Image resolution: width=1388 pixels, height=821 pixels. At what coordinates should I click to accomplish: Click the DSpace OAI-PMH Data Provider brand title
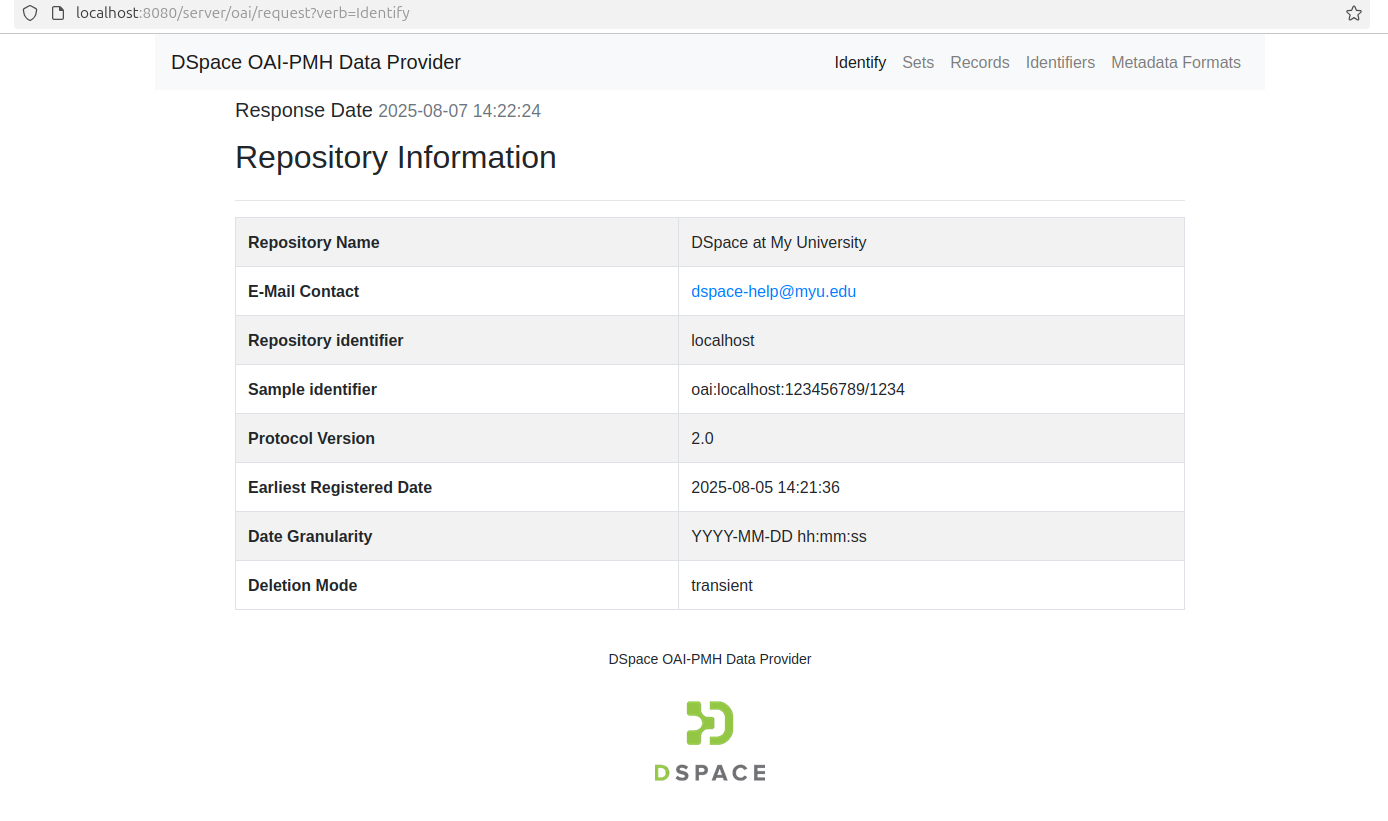click(x=316, y=62)
